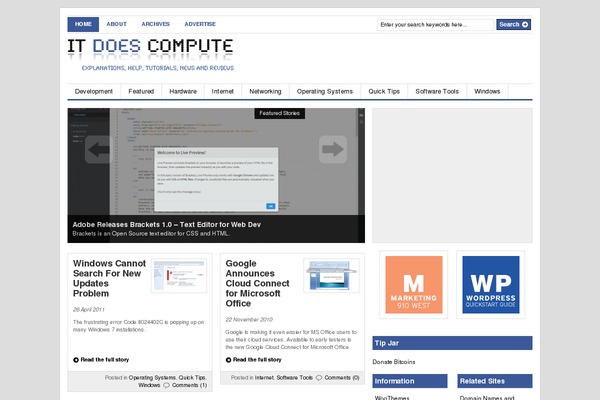Select the Internet category
This screenshot has height=400, width=600.
click(223, 91)
